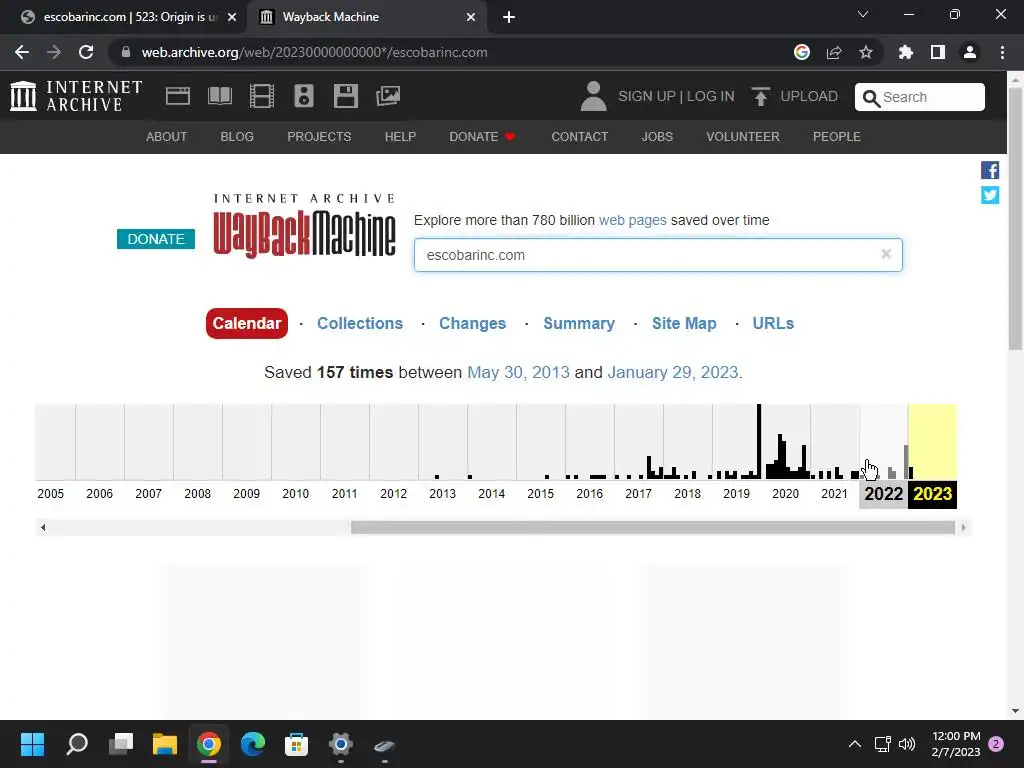Open the Web archive icon in Internet Archive navbar
This screenshot has height=768, width=1024.
click(x=178, y=96)
